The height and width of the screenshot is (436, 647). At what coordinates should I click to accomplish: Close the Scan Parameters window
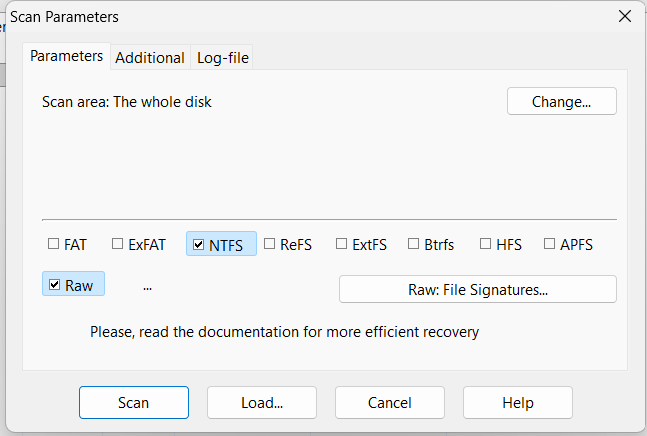[x=625, y=16]
